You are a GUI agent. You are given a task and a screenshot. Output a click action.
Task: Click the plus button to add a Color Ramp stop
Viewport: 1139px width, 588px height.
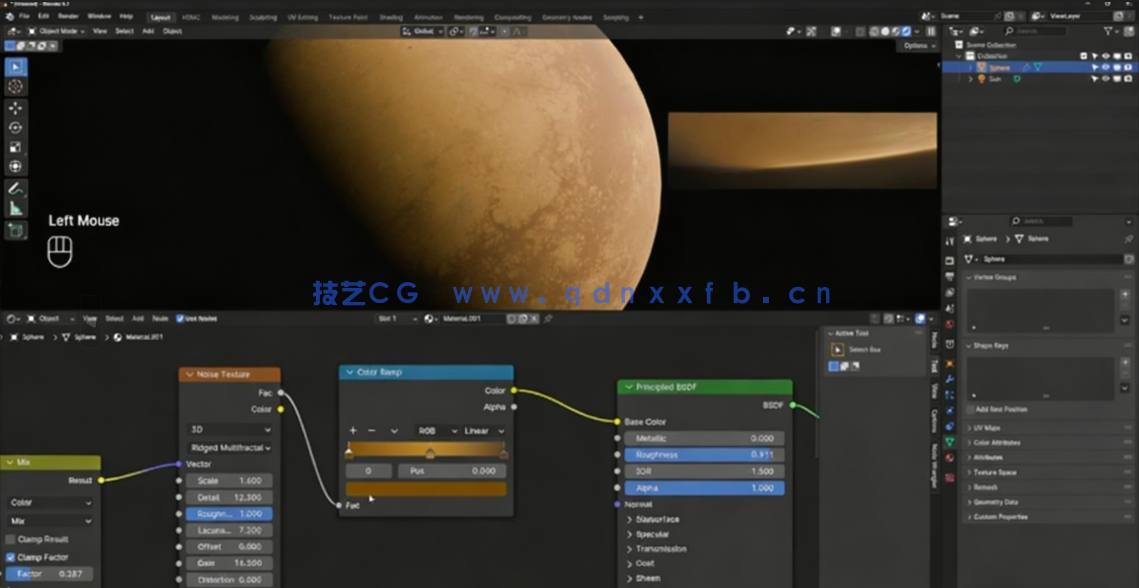(353, 430)
